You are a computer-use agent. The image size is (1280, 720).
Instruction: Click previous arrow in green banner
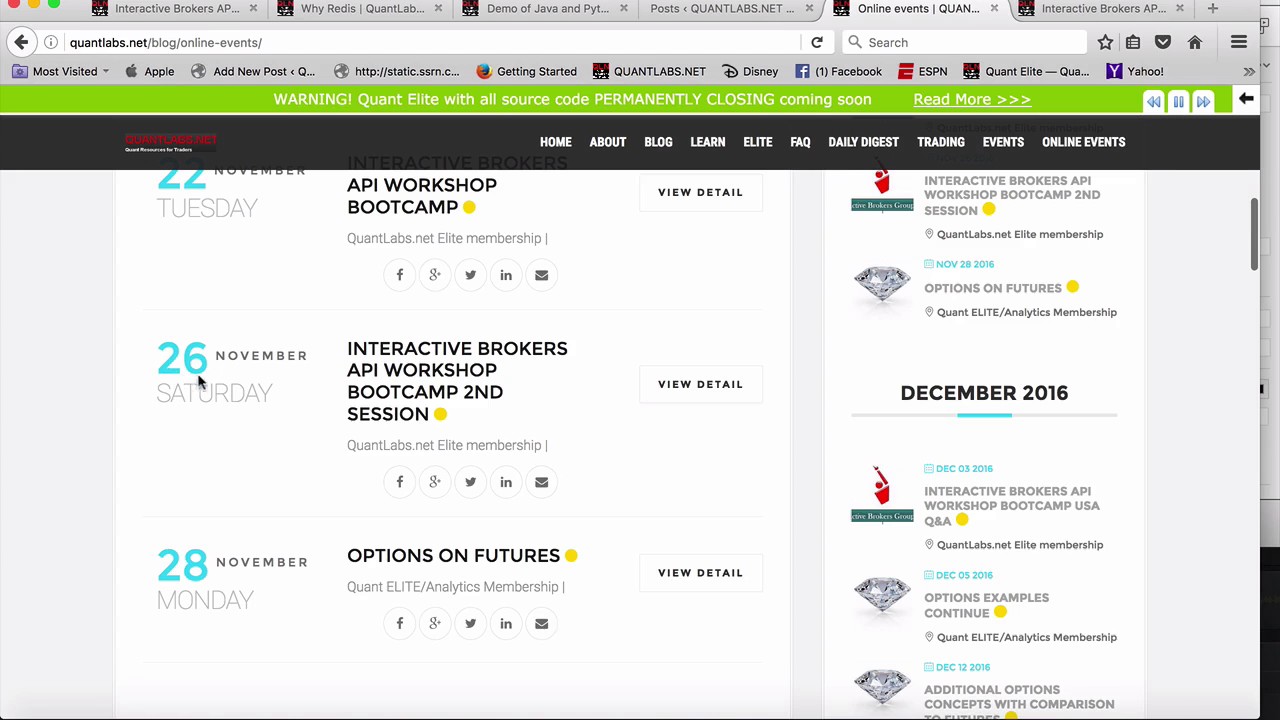1153,101
